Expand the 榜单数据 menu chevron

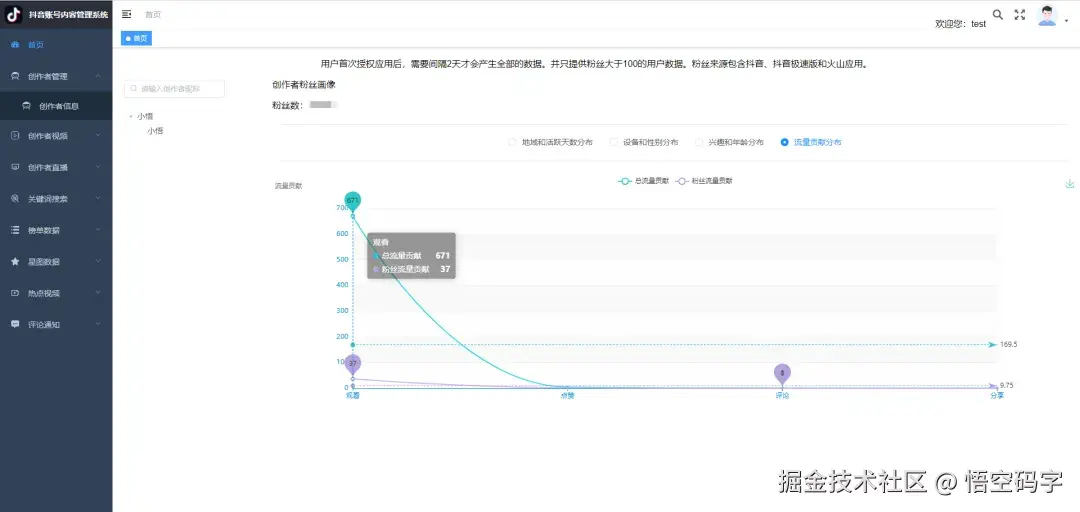point(98,230)
